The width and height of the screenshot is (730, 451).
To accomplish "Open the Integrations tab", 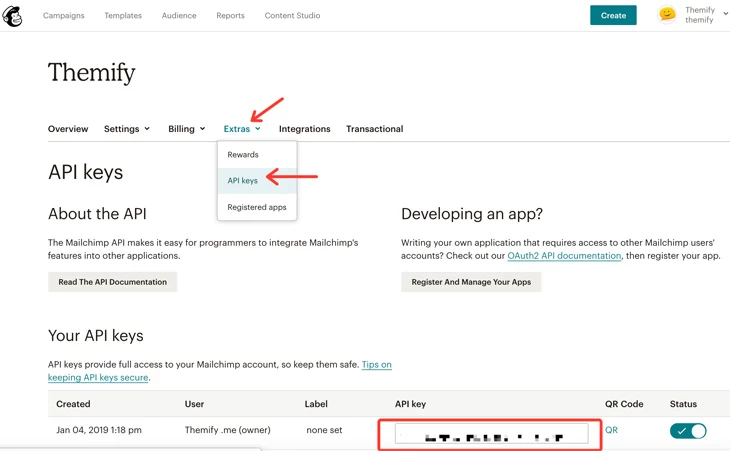I will pos(304,129).
